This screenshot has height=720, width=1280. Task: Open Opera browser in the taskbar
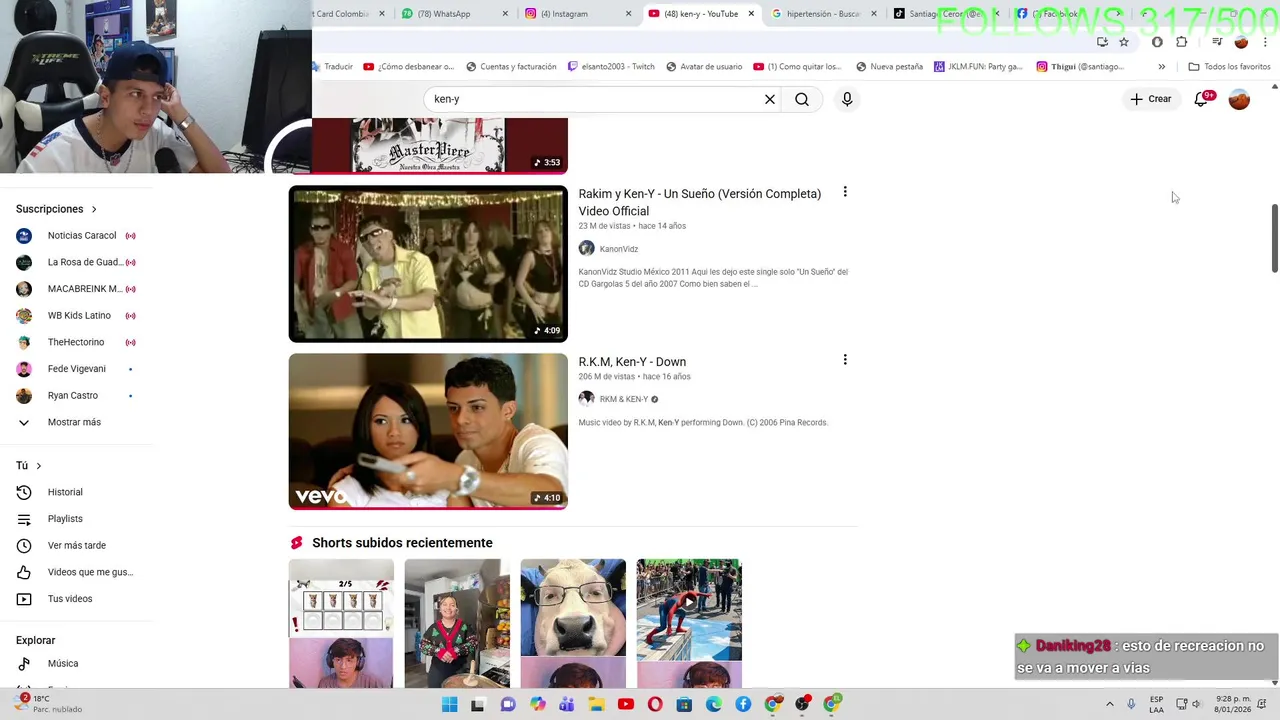pyautogui.click(x=655, y=705)
